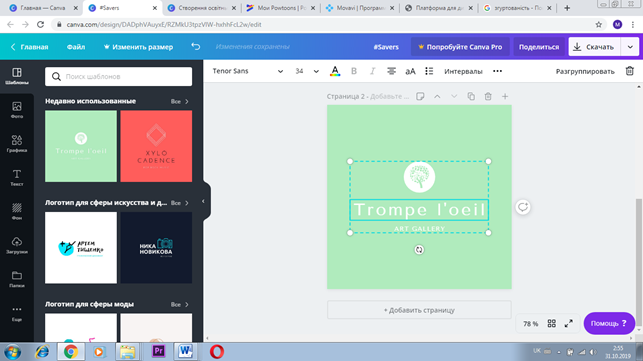Open the Folders sidebar panel
Screen dimensions: 643x361
[17, 279]
